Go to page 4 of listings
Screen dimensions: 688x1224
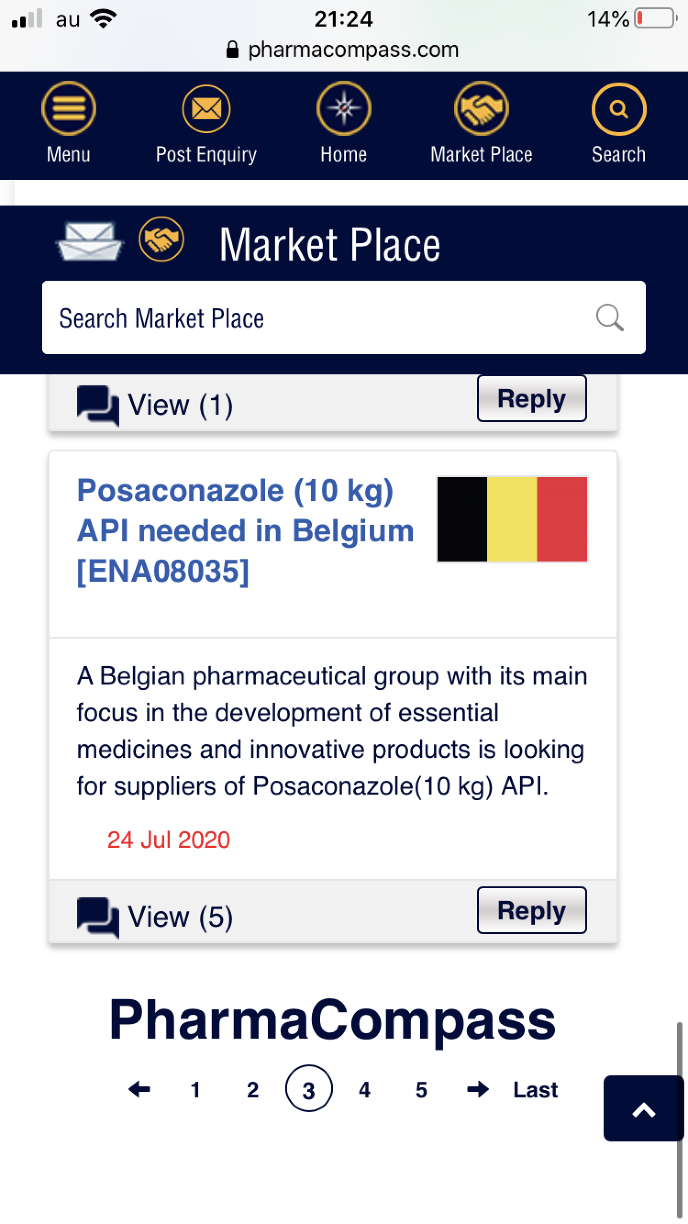(365, 1090)
